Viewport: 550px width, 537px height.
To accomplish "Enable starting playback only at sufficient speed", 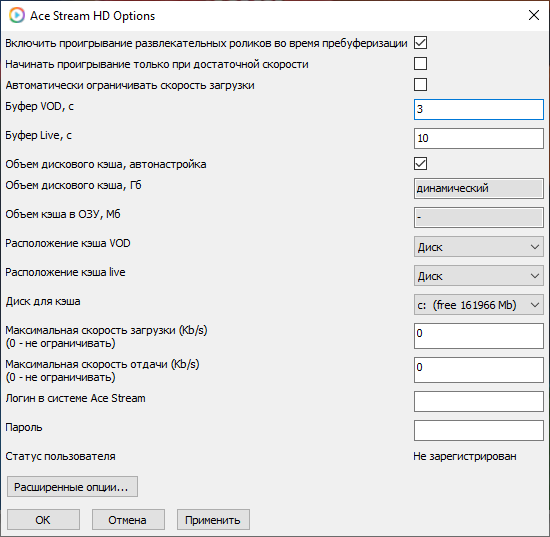I will [x=420, y=64].
